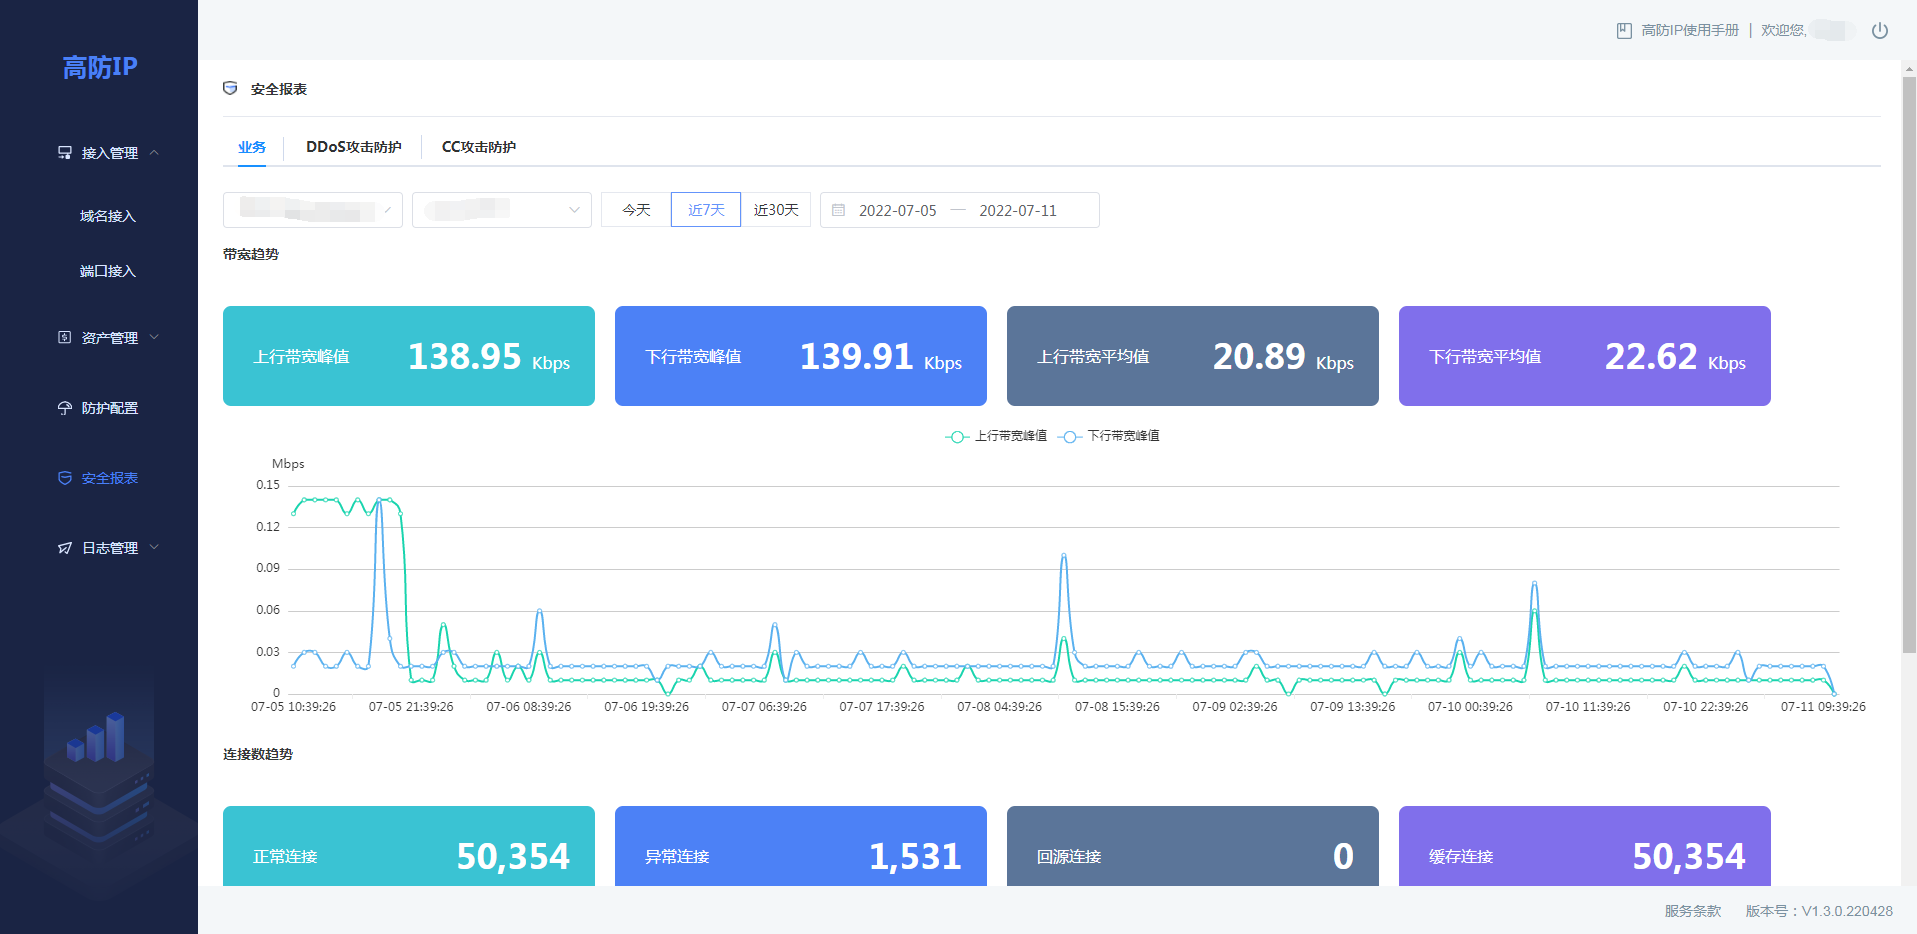Open 域名接入 in sidebar
This screenshot has height=934, width=1917.
click(x=107, y=216)
